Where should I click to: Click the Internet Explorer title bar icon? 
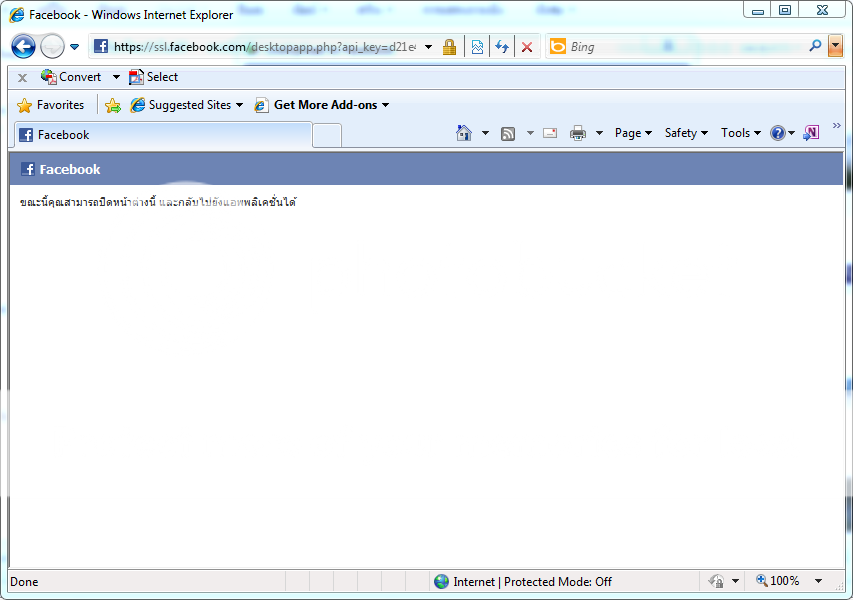17,15
